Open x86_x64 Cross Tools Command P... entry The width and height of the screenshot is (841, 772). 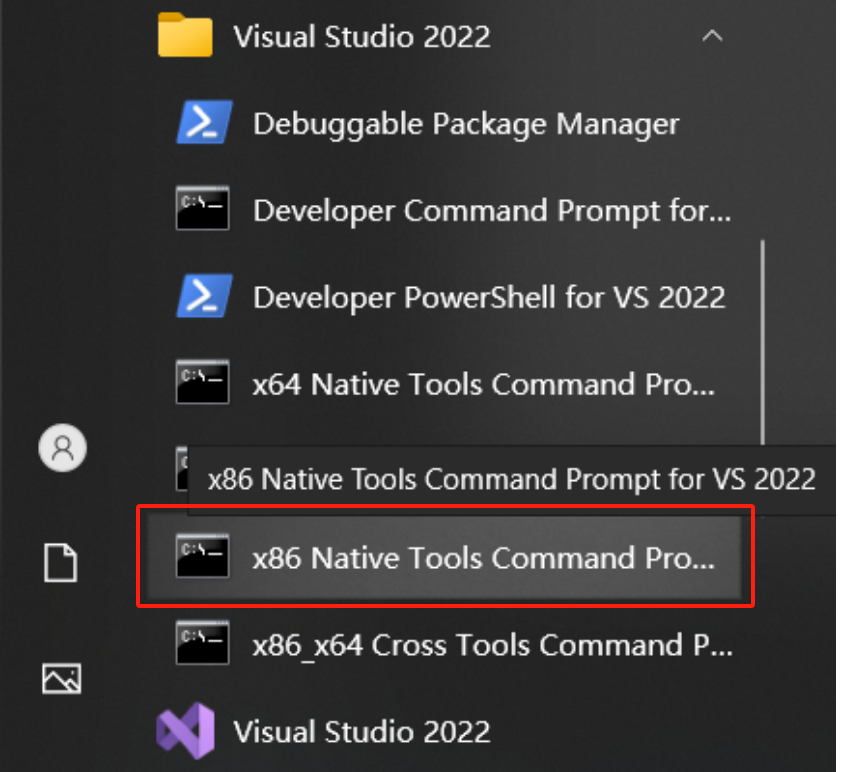(x=492, y=645)
